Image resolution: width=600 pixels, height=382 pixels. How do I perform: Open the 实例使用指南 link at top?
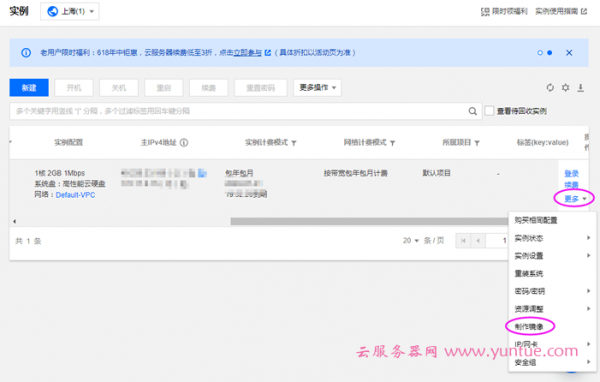pos(561,11)
